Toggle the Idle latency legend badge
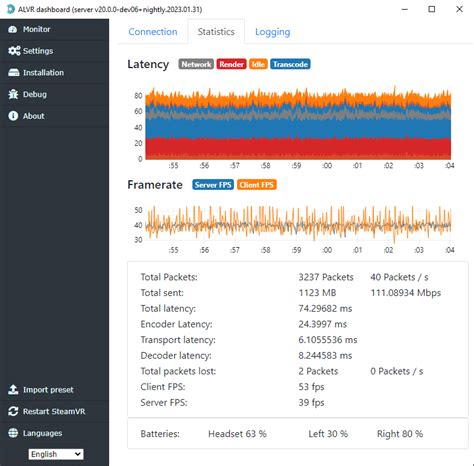This screenshot has height=466, width=474. pos(258,64)
